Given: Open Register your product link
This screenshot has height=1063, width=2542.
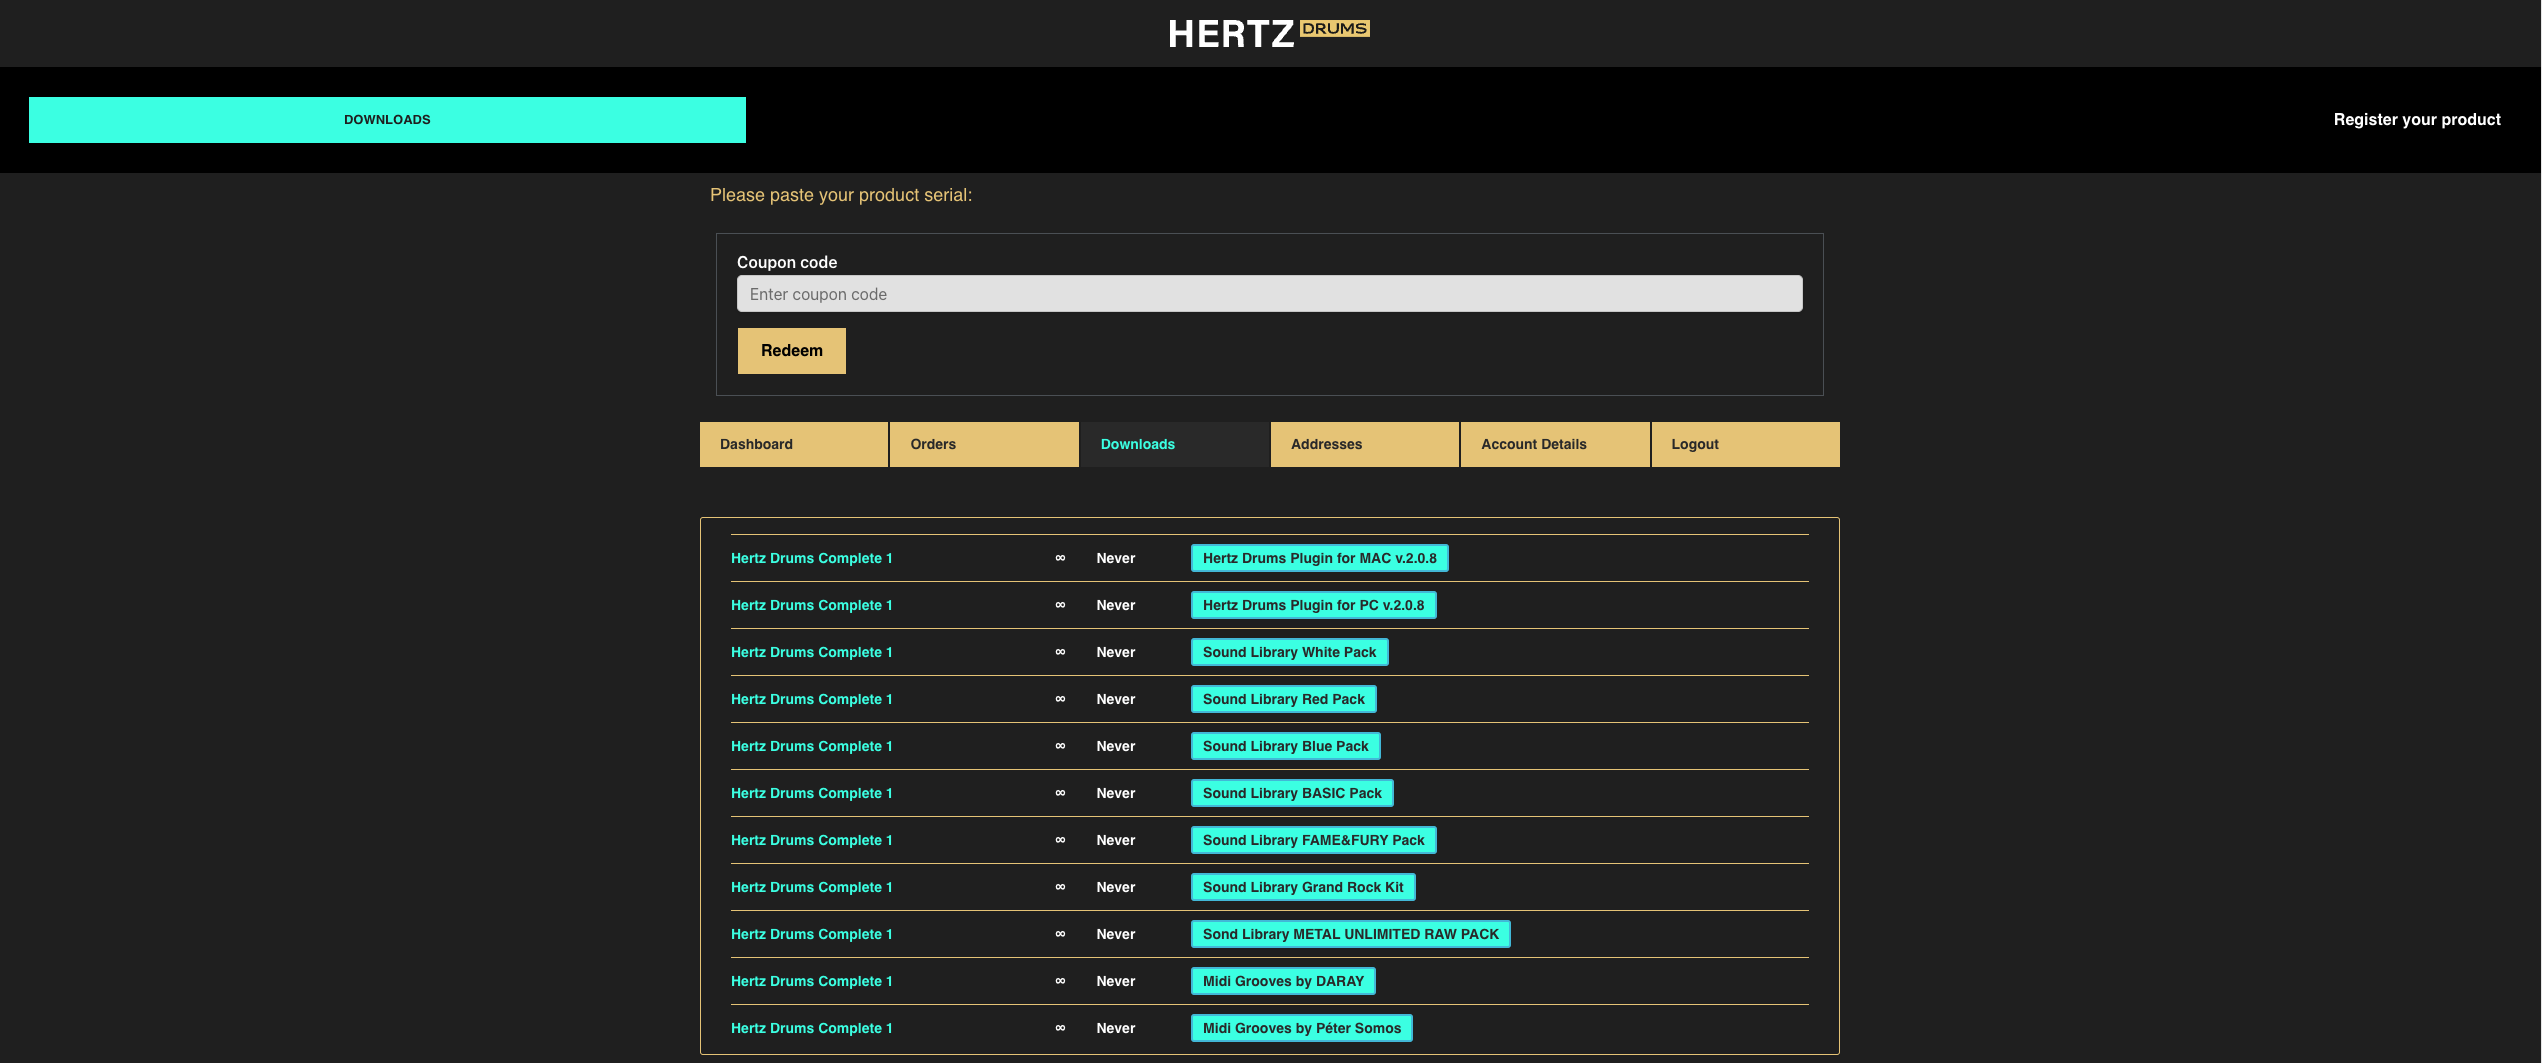Looking at the screenshot, I should click(x=2416, y=120).
